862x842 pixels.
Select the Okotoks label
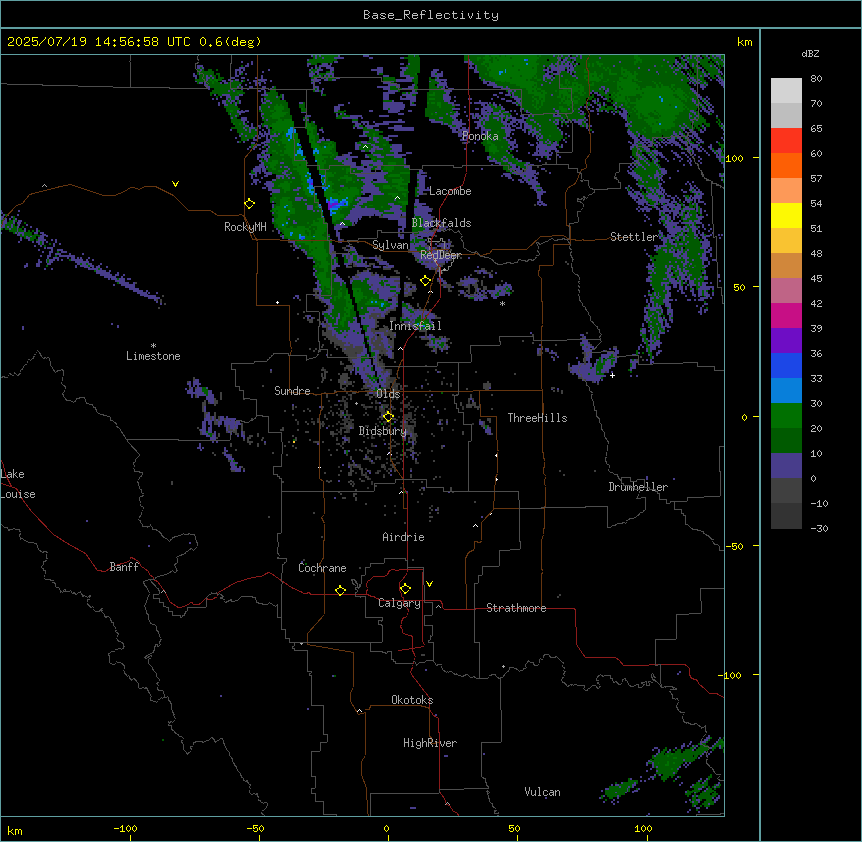(x=412, y=700)
